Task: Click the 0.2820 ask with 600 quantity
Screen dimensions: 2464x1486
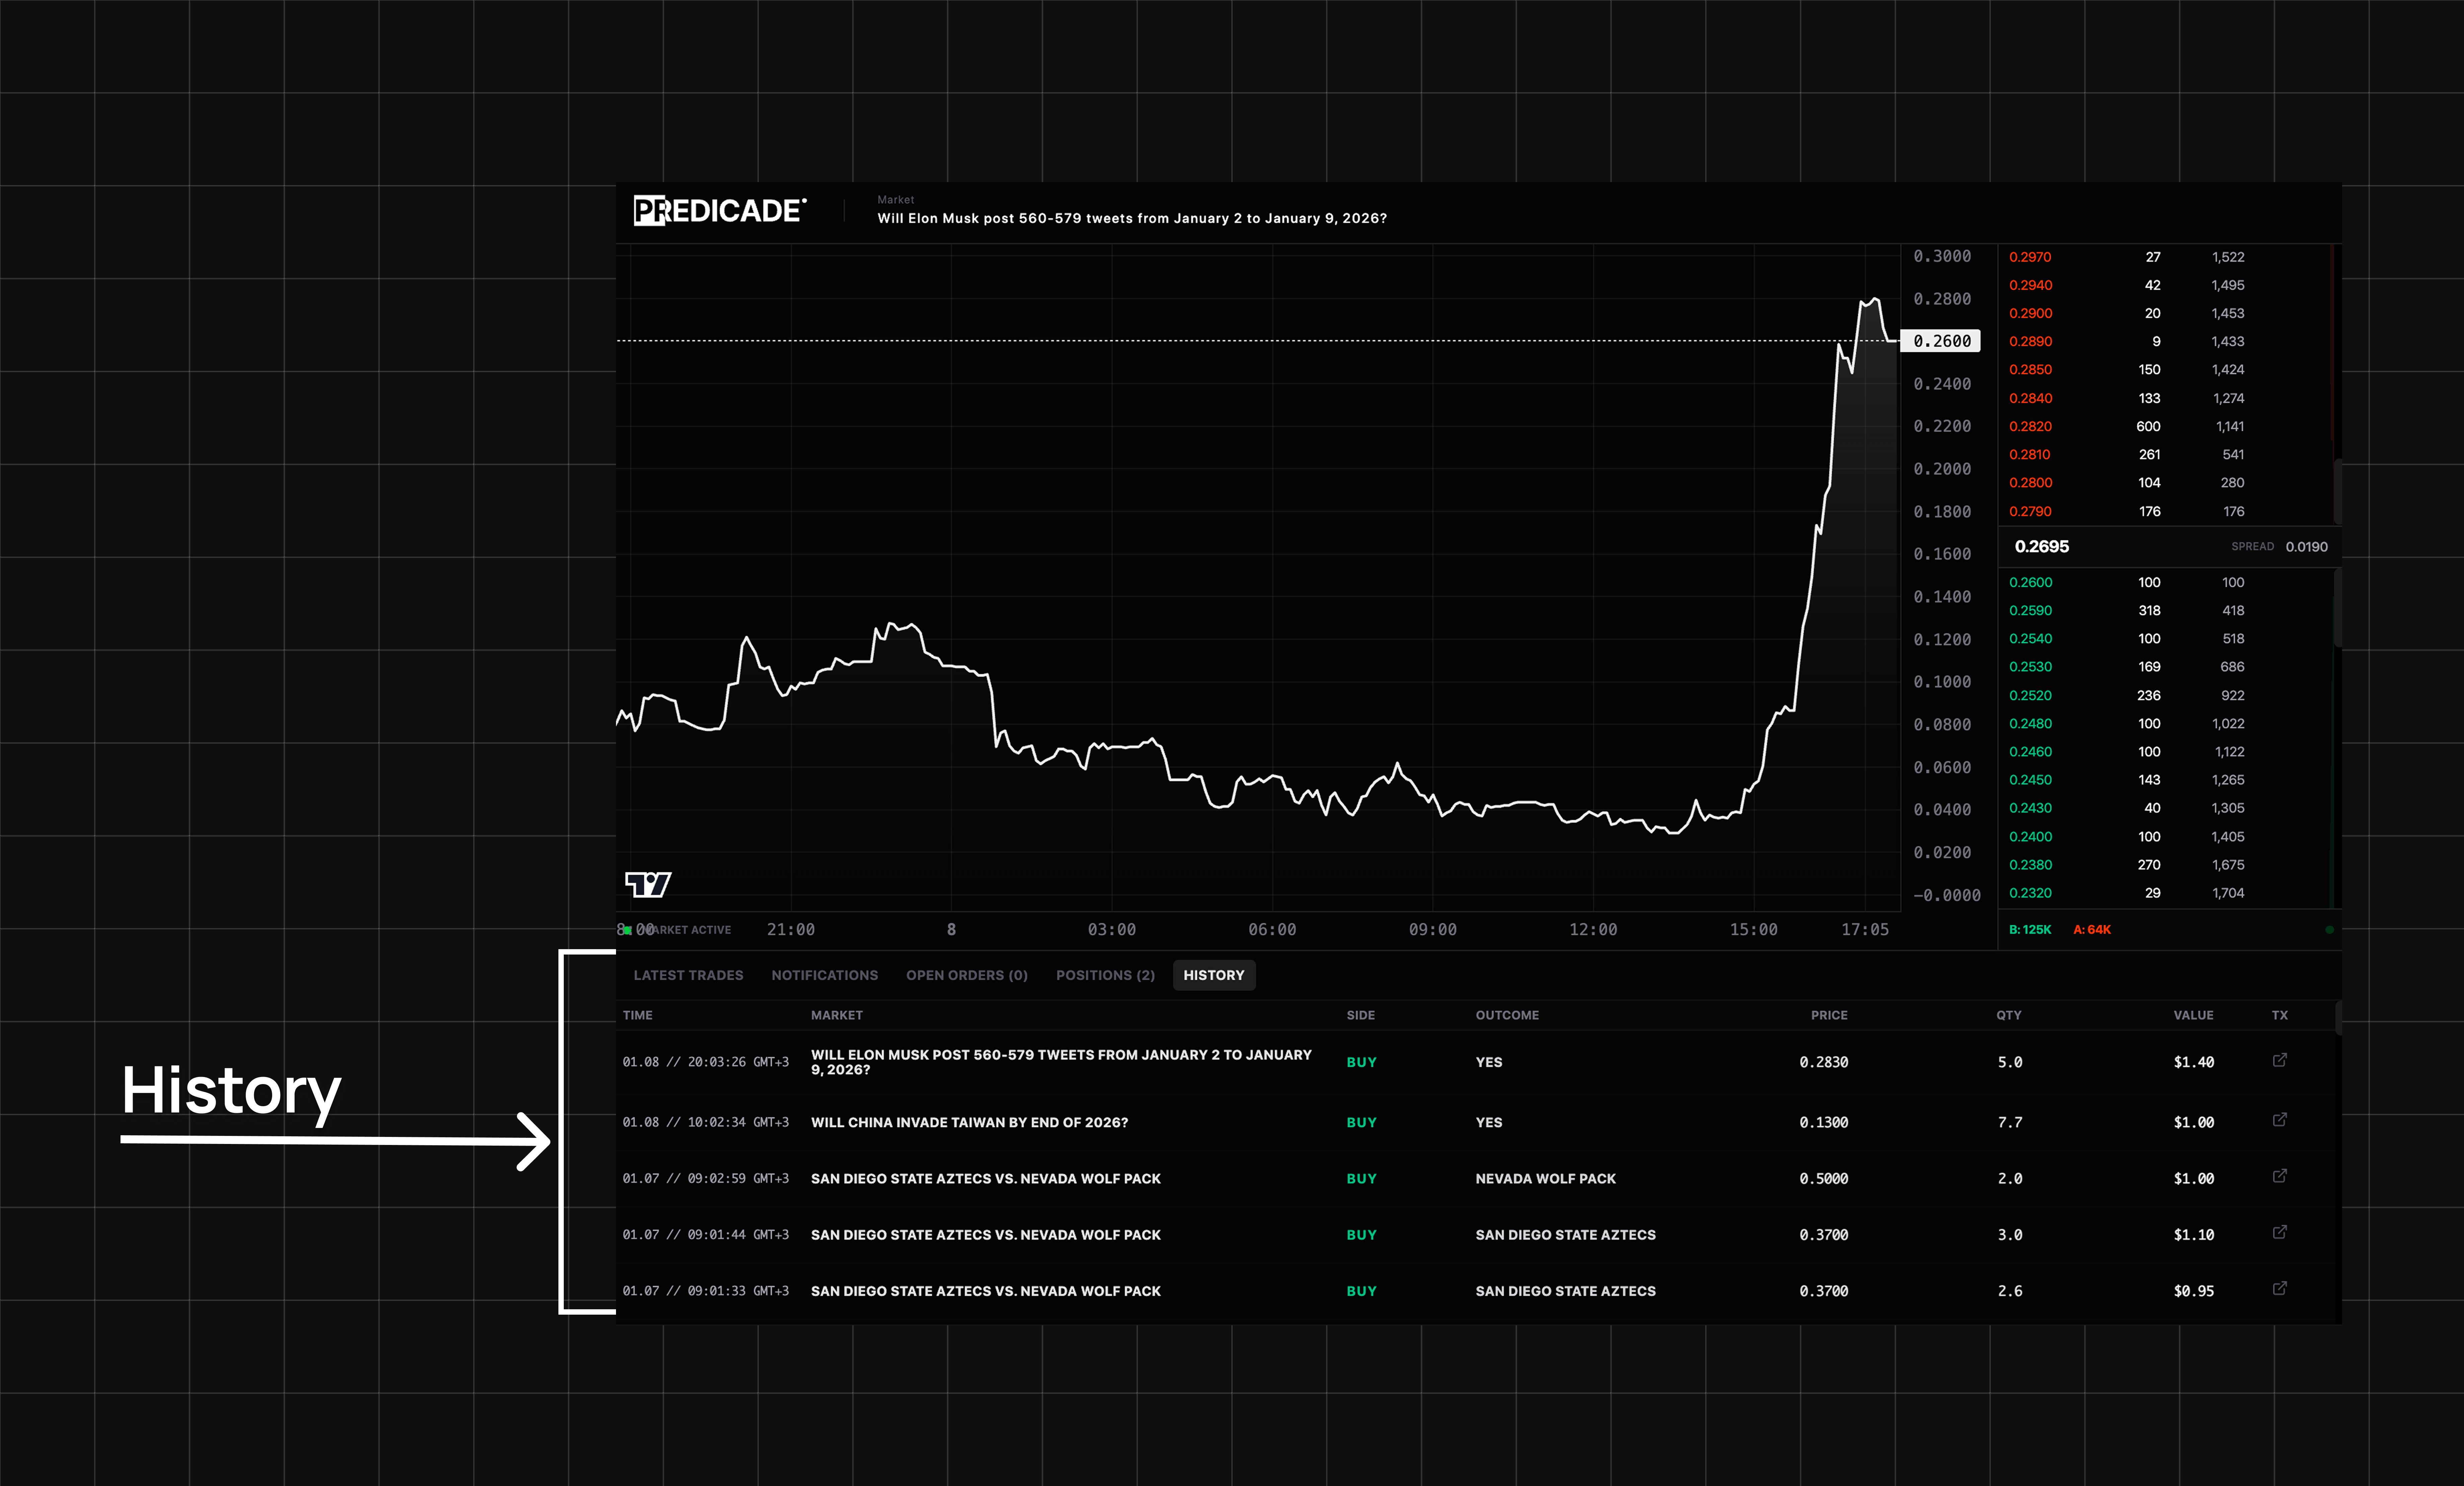Action: [2030, 426]
